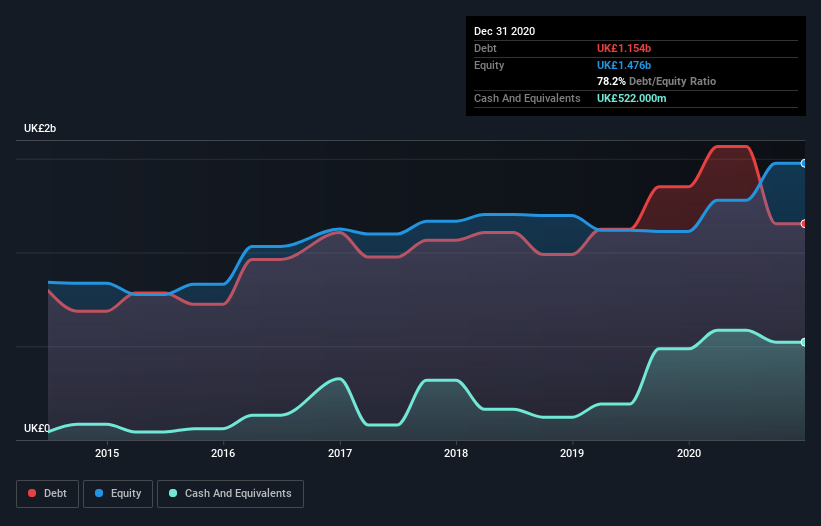The height and width of the screenshot is (526, 821).
Task: Toggle Cash And Equivalents legend button
Action: click(230, 494)
